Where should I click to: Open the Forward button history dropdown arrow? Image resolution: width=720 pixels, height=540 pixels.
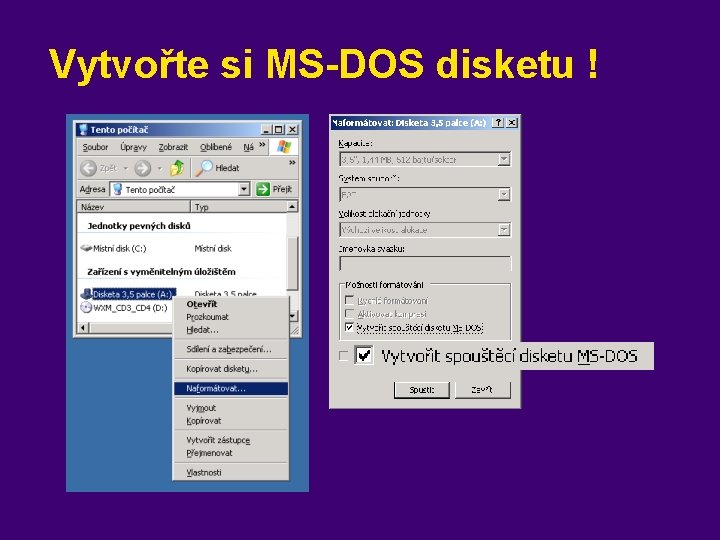(160, 169)
